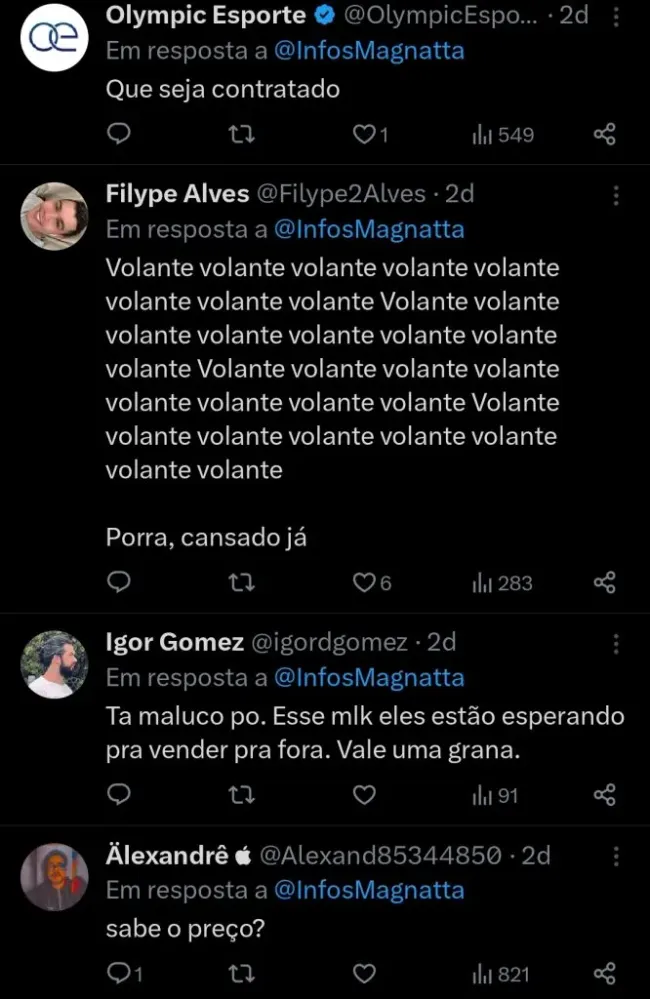Open more options on Filype Alves's tweet
This screenshot has height=999, width=650.
(617, 195)
